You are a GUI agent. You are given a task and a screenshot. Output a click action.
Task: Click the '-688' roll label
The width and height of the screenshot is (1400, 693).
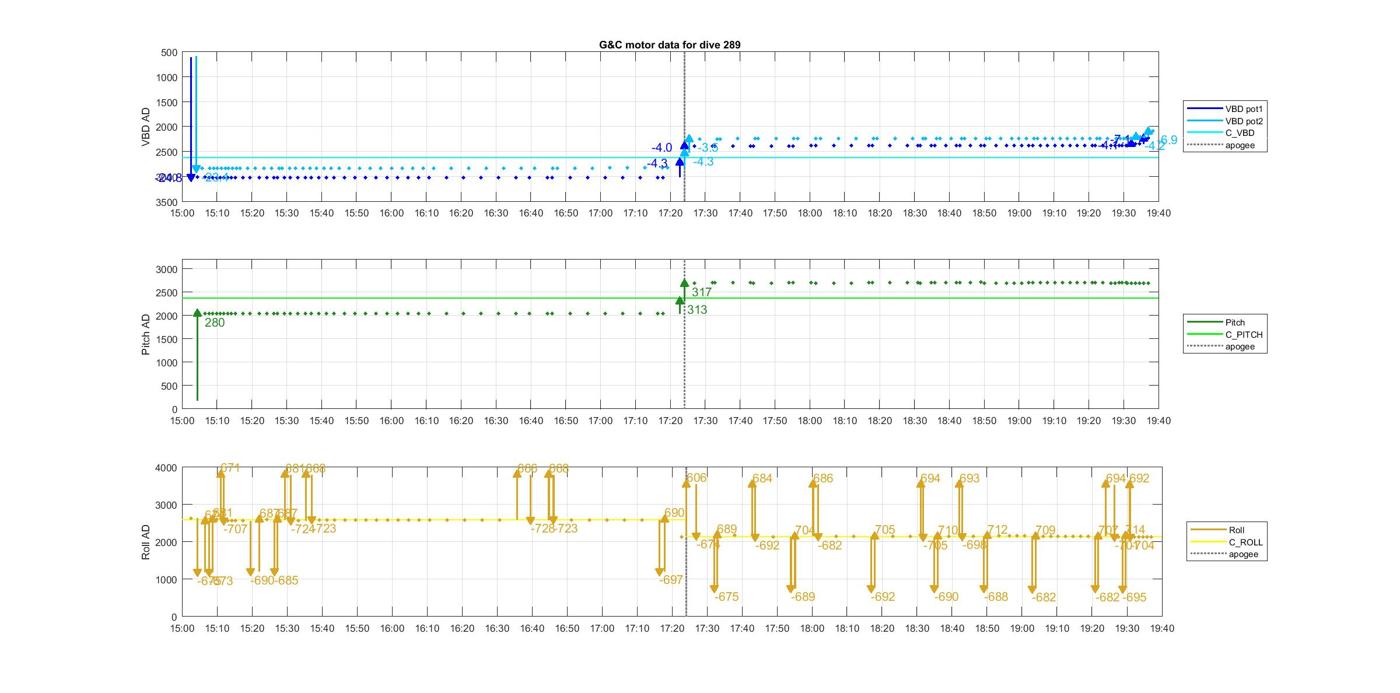[x=996, y=597]
